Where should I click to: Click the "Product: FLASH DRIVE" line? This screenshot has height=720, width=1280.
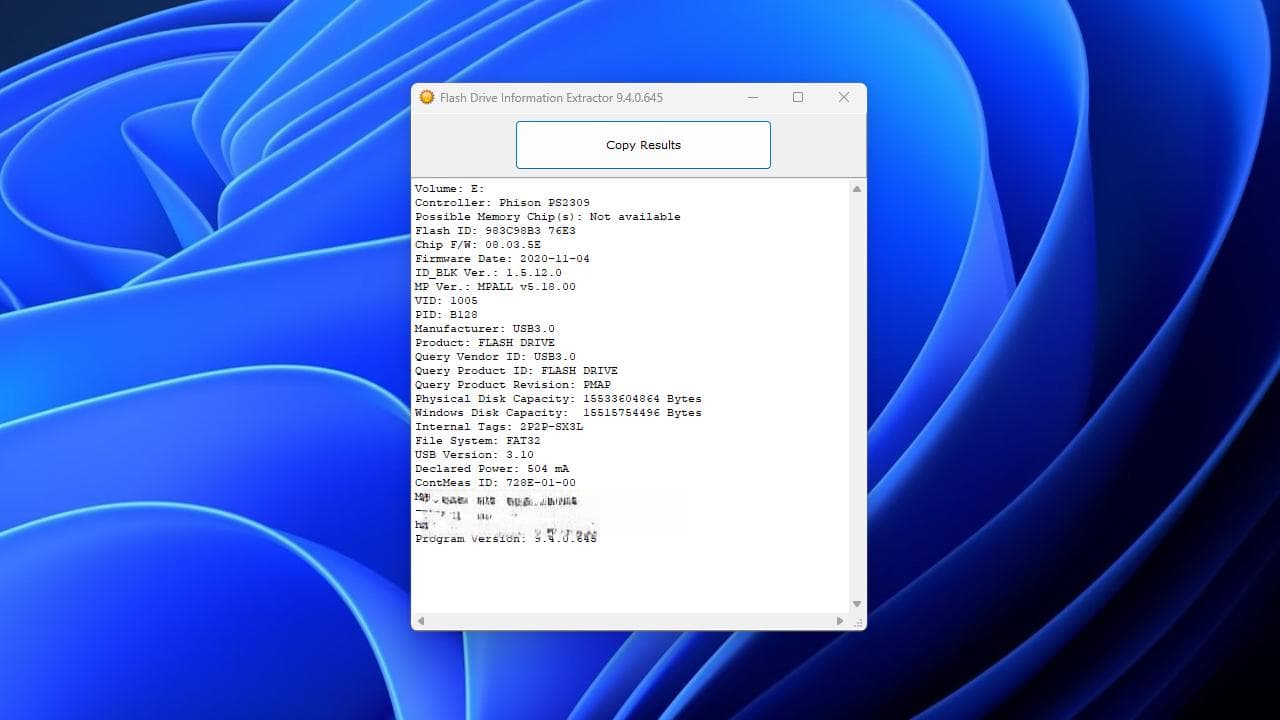(485, 342)
